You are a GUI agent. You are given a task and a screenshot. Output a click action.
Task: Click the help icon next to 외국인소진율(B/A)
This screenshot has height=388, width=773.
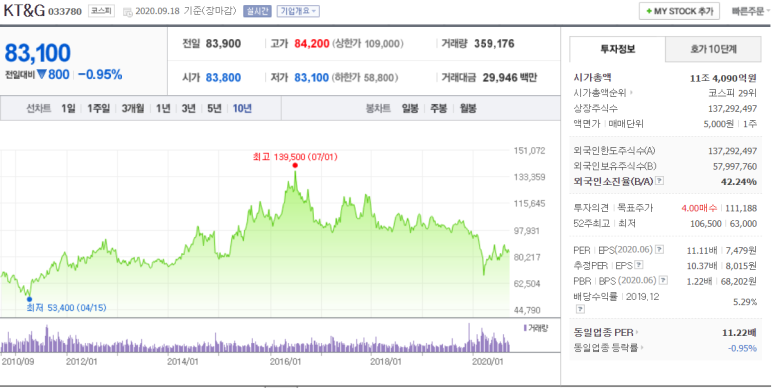point(660,181)
